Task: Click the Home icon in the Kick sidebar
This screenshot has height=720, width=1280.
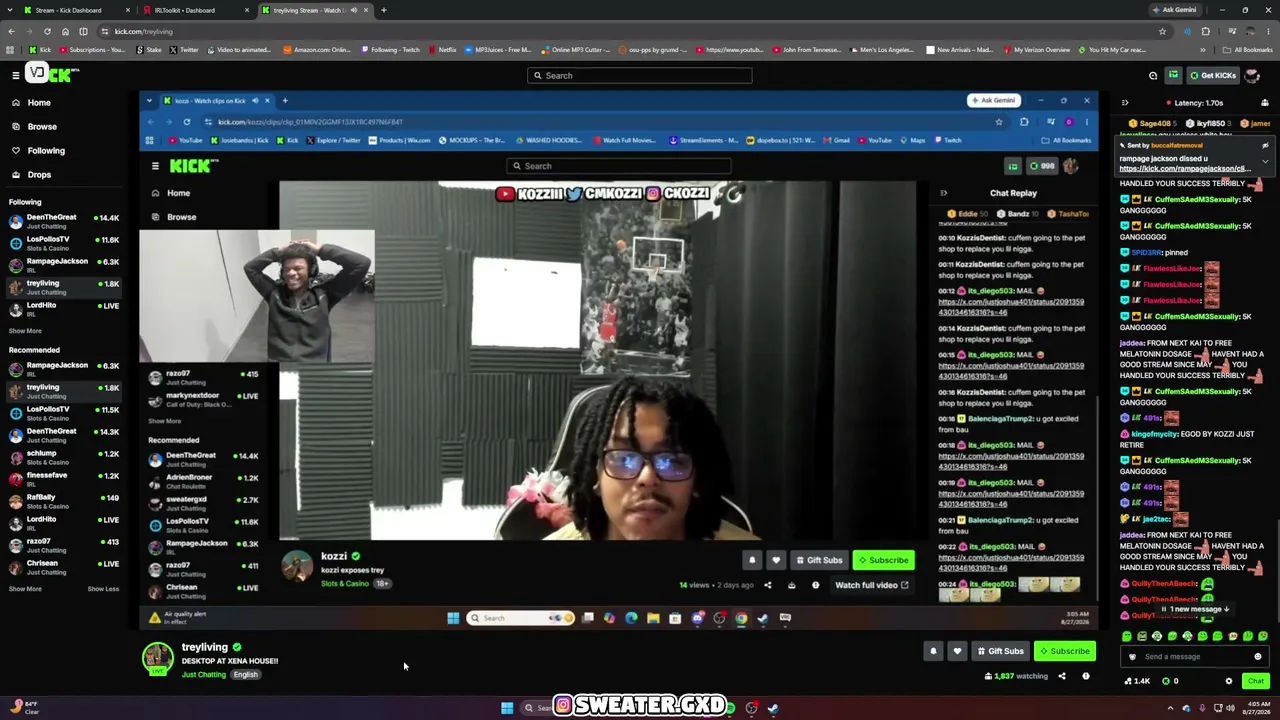Action: tap(16, 102)
